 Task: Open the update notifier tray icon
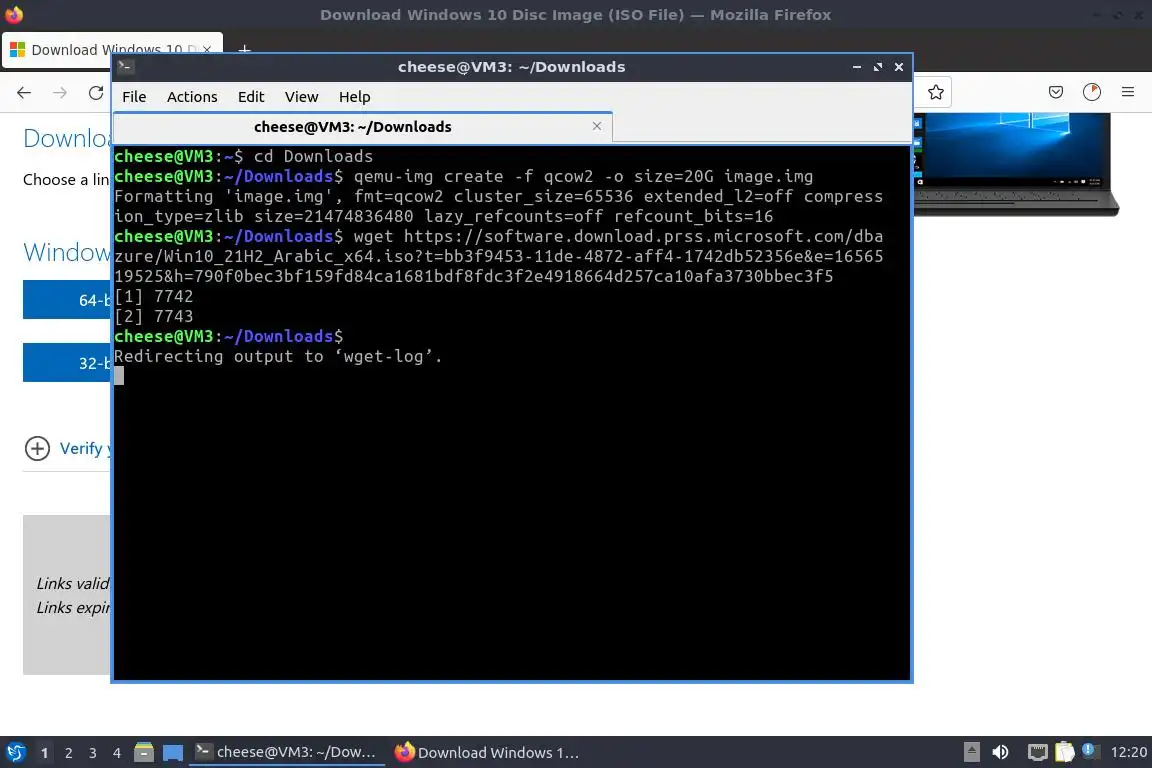click(x=1090, y=750)
